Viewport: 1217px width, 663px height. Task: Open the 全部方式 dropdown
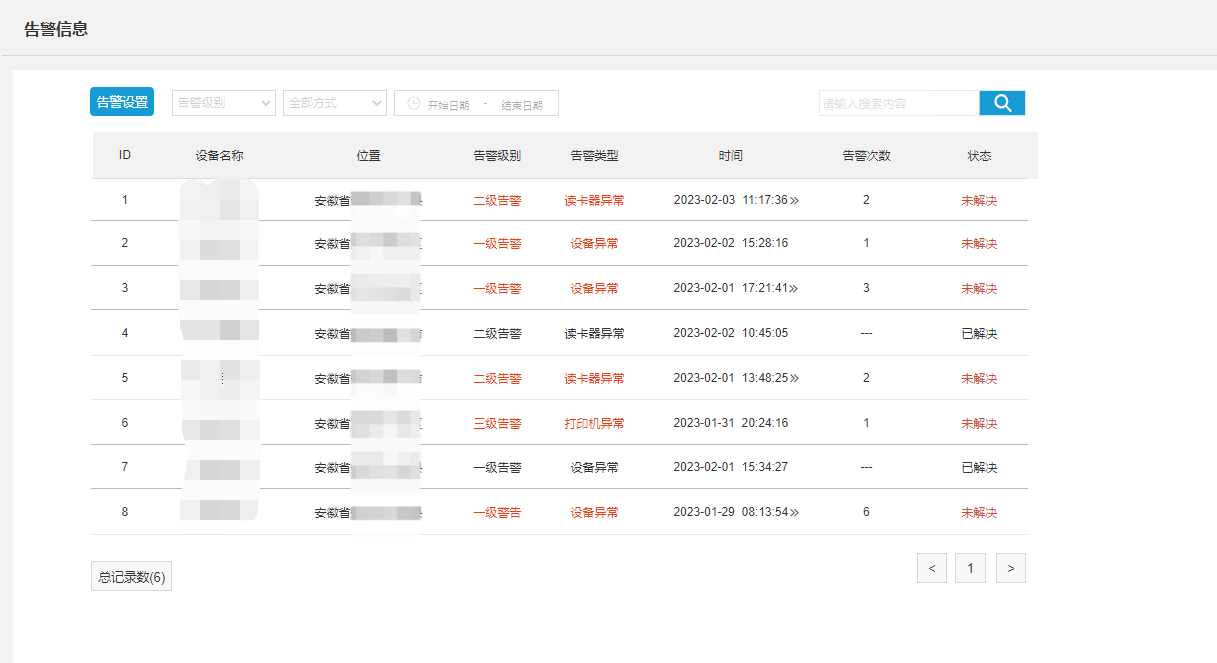click(335, 103)
